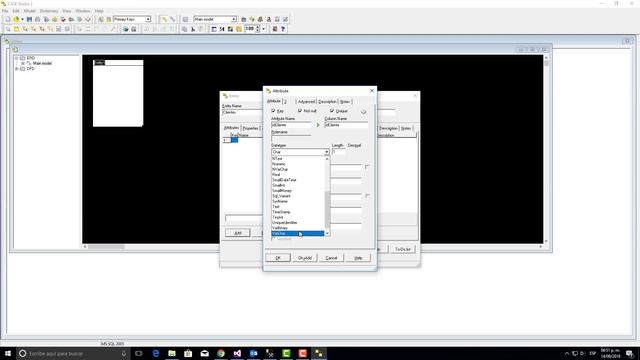This screenshot has width=640, height=360.
Task: Open the Model menu
Action: tap(30, 11)
